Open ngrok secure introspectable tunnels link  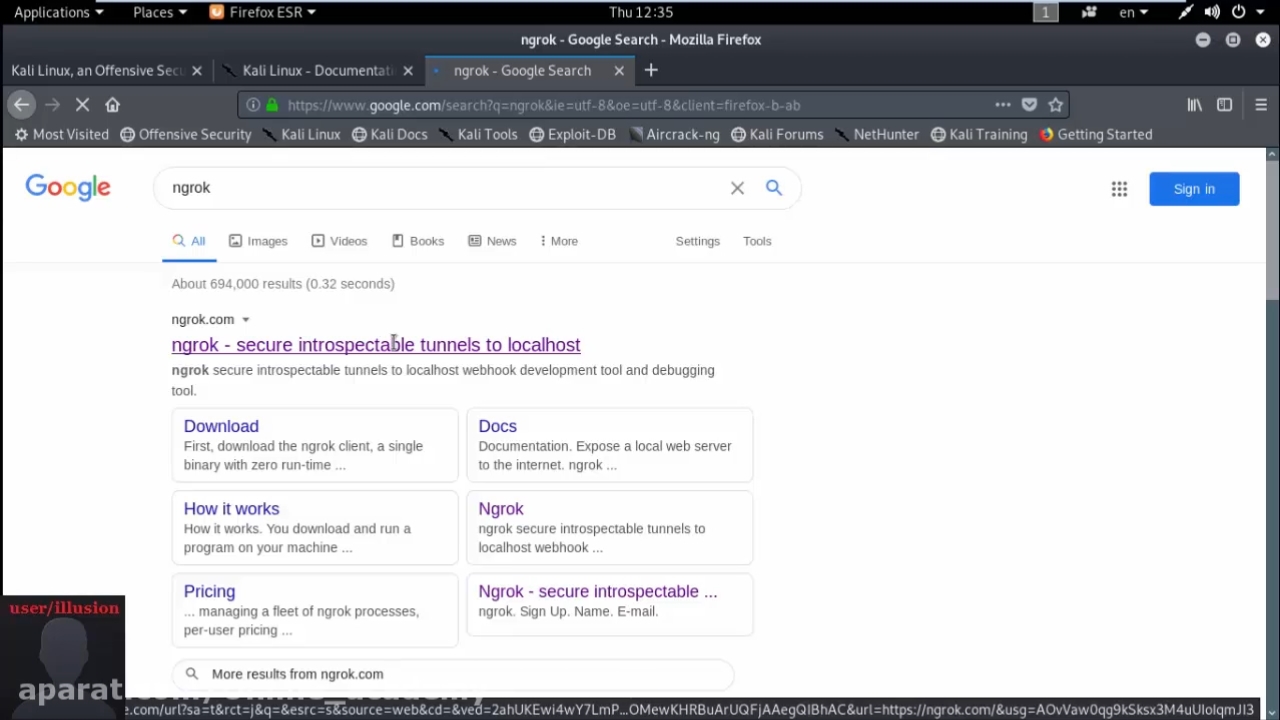coord(375,345)
